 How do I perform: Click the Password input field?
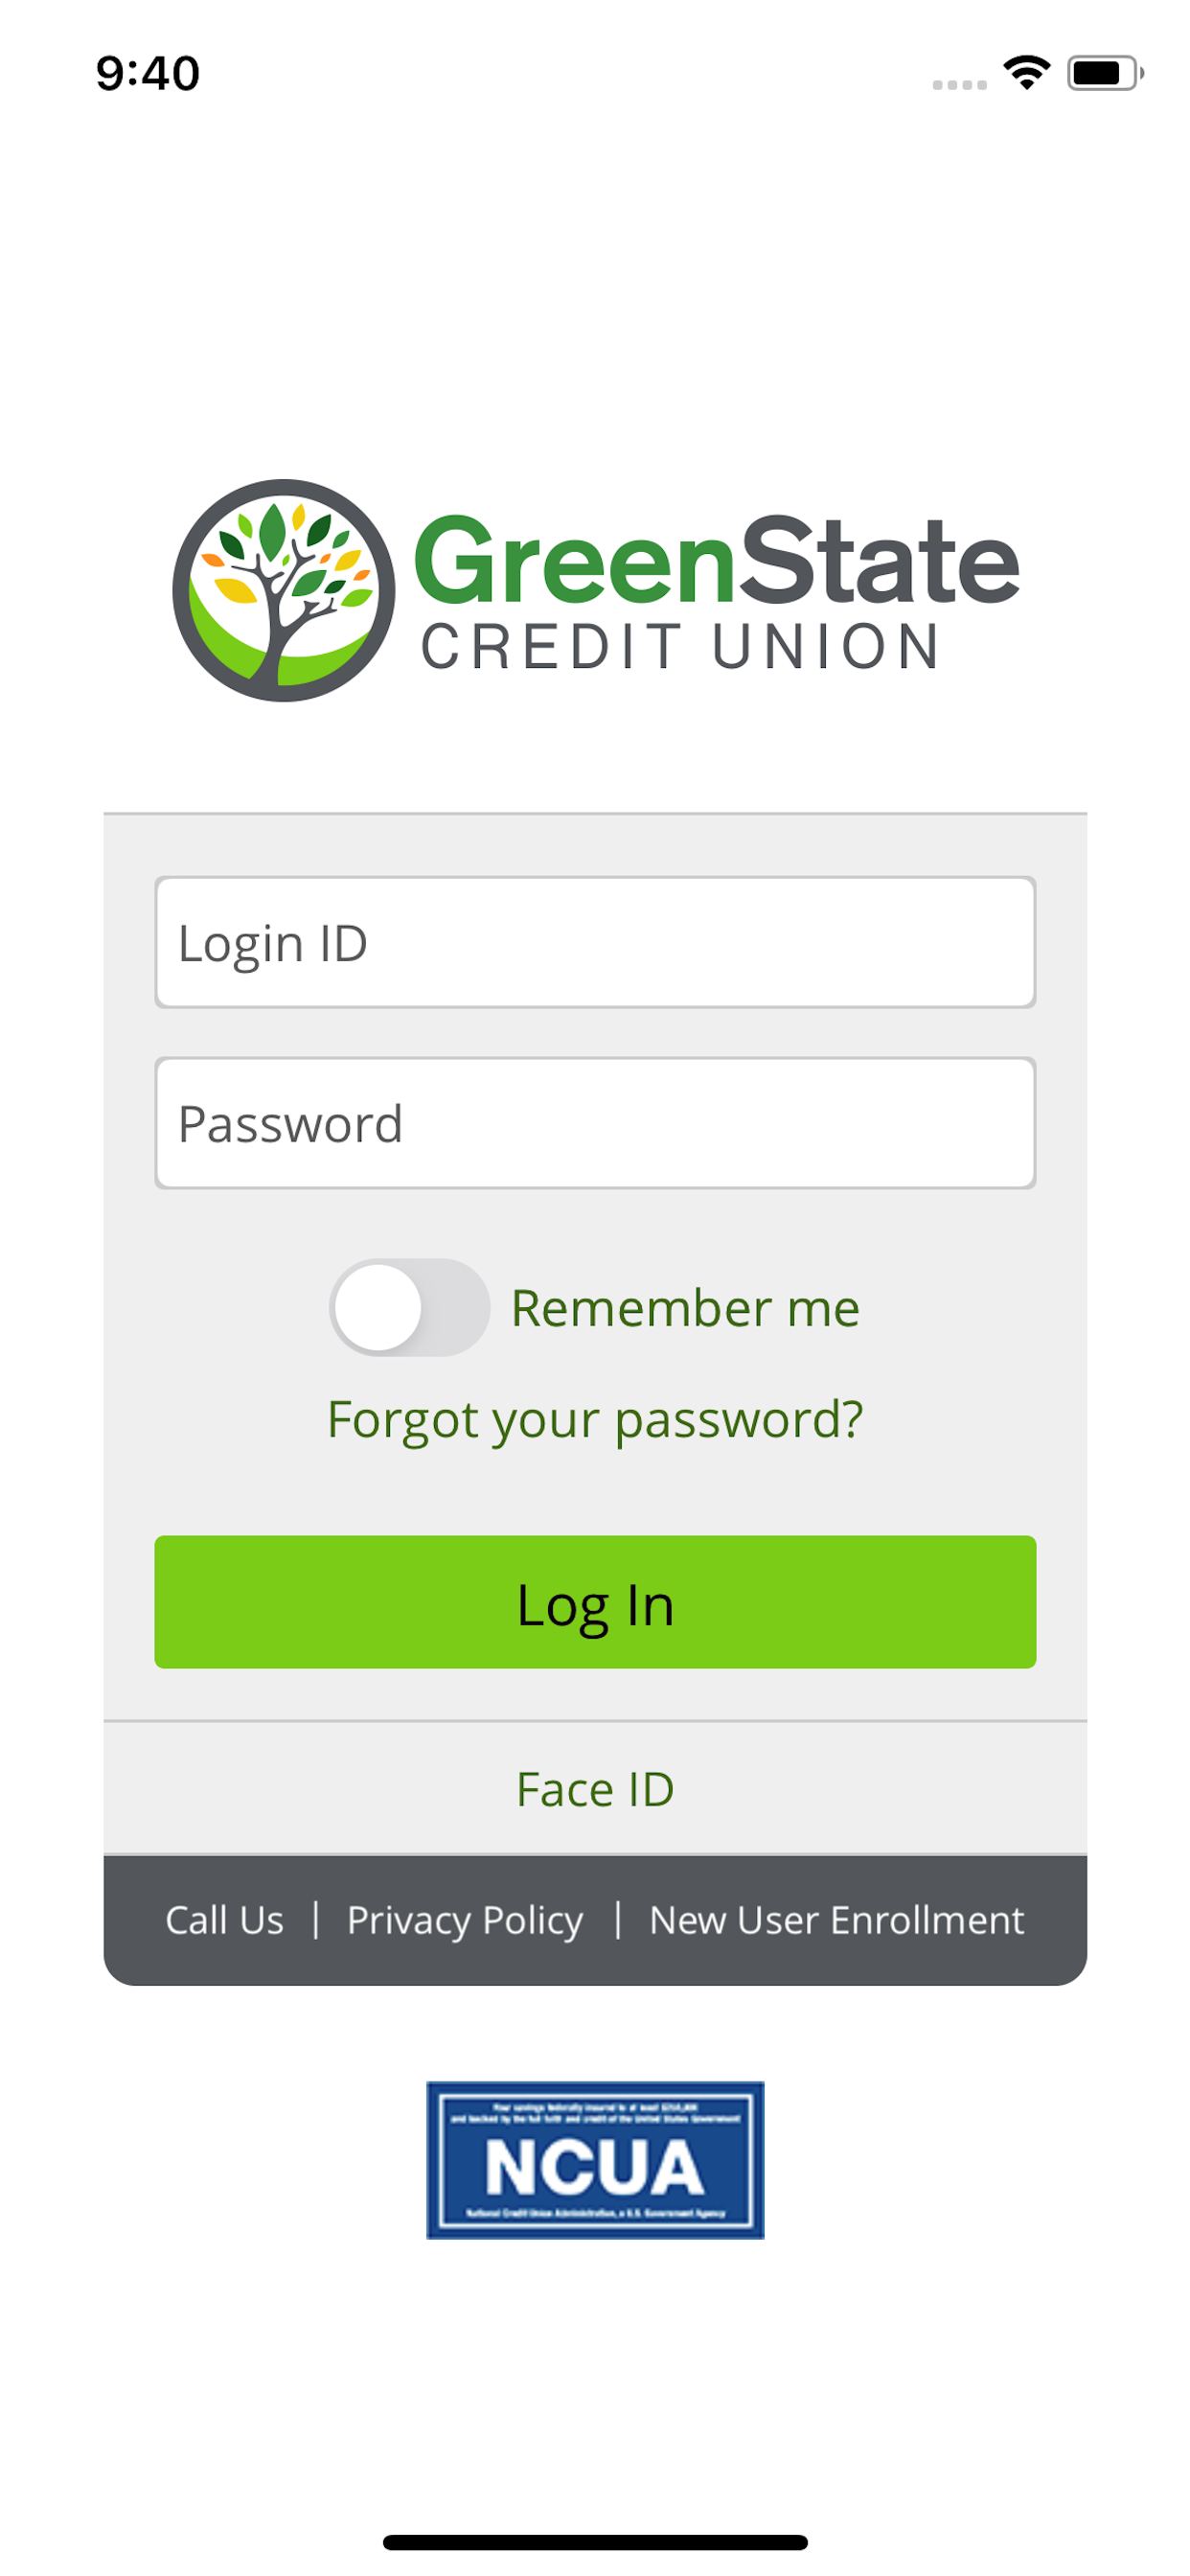[594, 1122]
